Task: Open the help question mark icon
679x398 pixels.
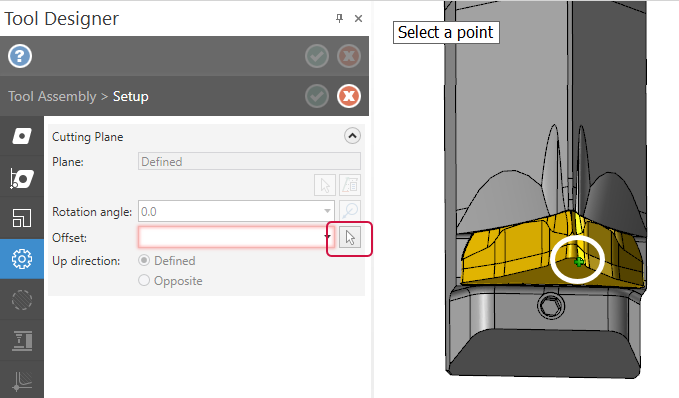Action: point(20,56)
